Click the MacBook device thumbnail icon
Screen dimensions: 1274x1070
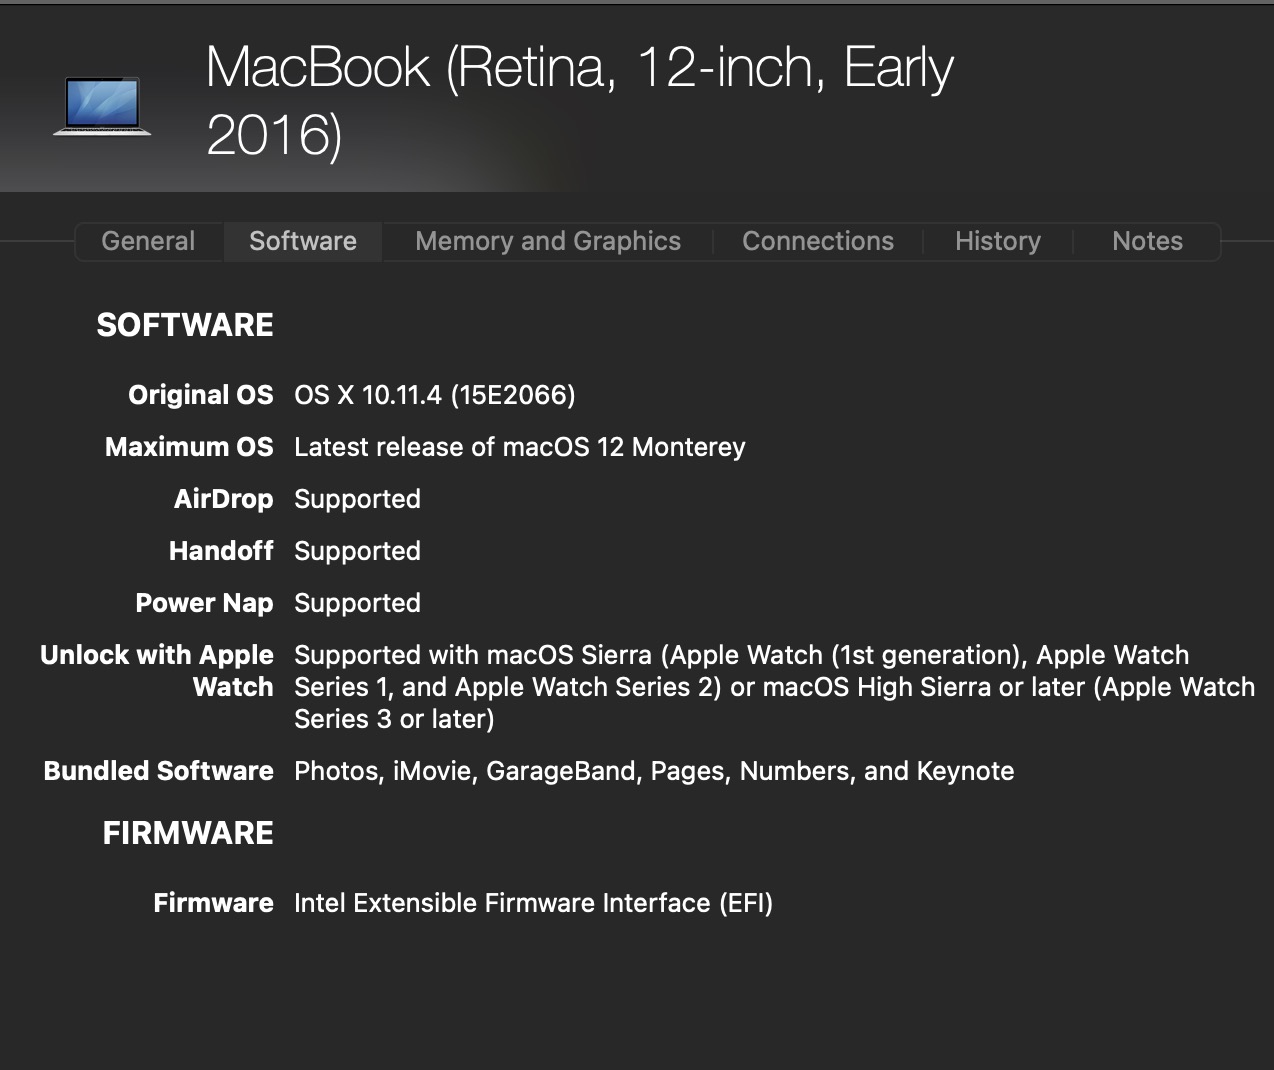102,105
